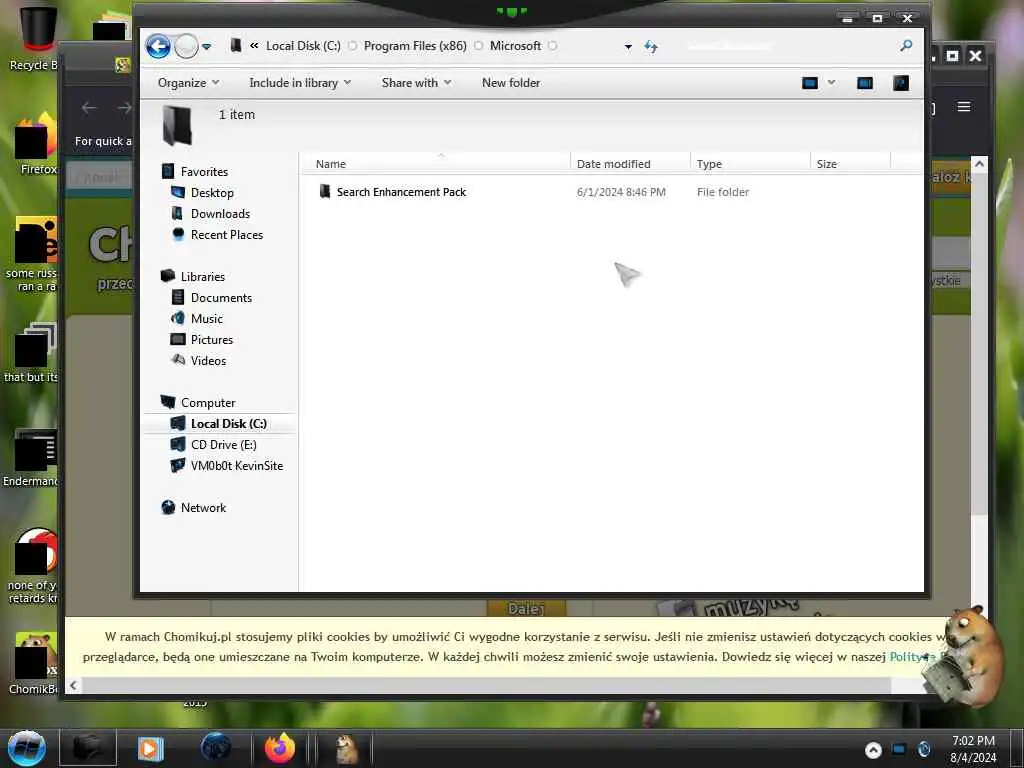Select Computer in the navigation pane

208,403
